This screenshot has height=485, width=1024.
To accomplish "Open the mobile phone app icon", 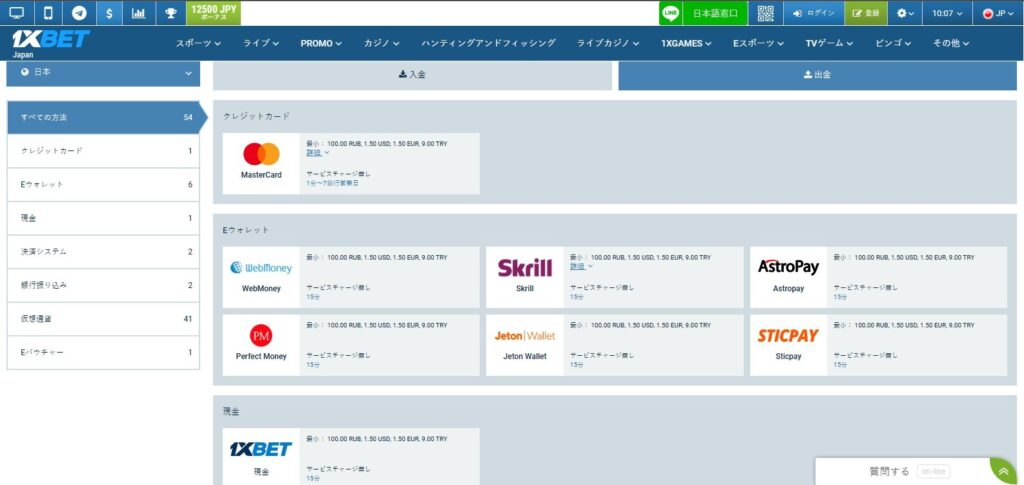I will 48,13.
